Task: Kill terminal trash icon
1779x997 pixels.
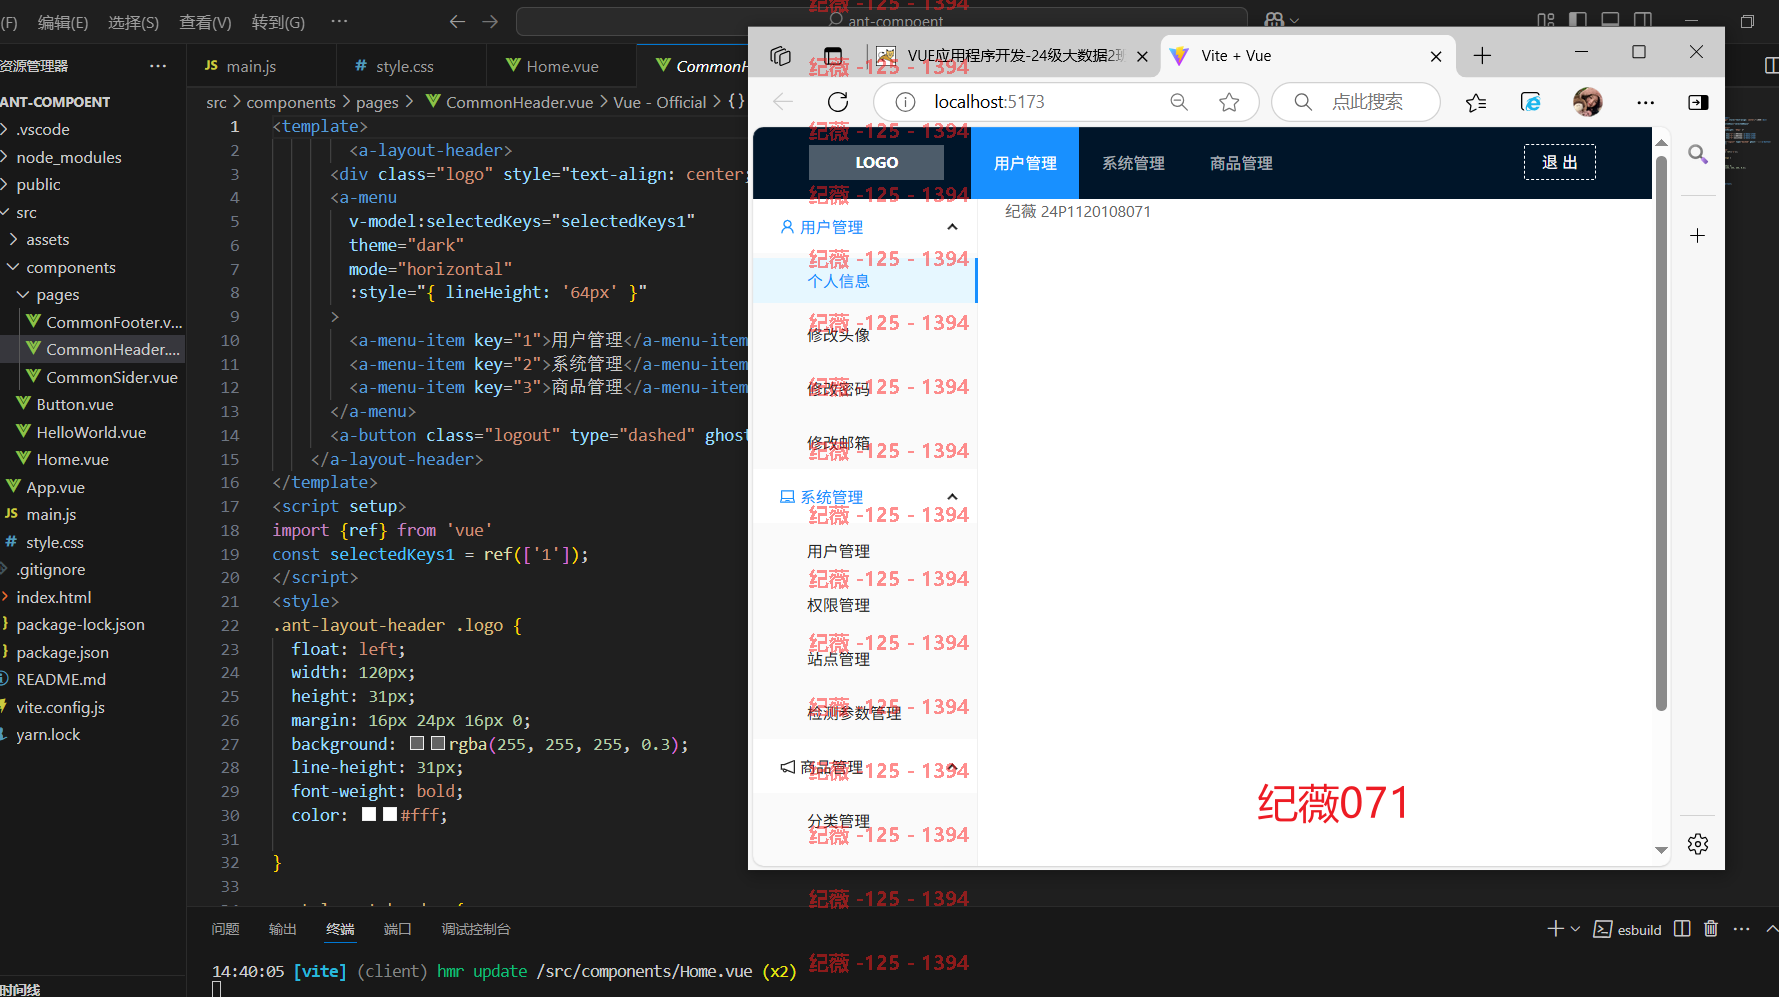Action: pos(1711,929)
